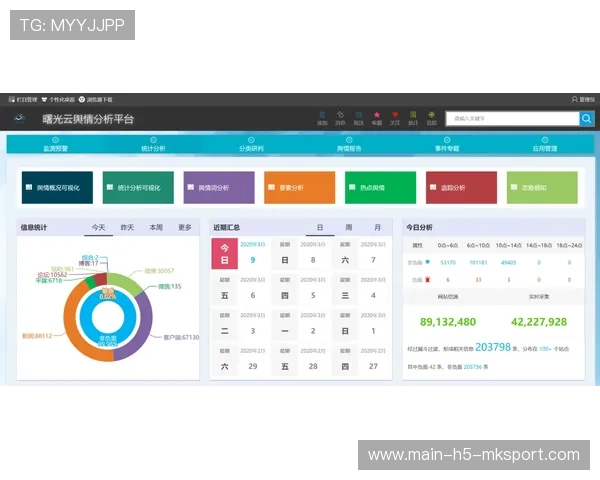Image resolution: width=600 pixels, height=480 pixels.
Task: Click the platform logo beside 曙光云舆情分析平台
Action: tap(20, 118)
